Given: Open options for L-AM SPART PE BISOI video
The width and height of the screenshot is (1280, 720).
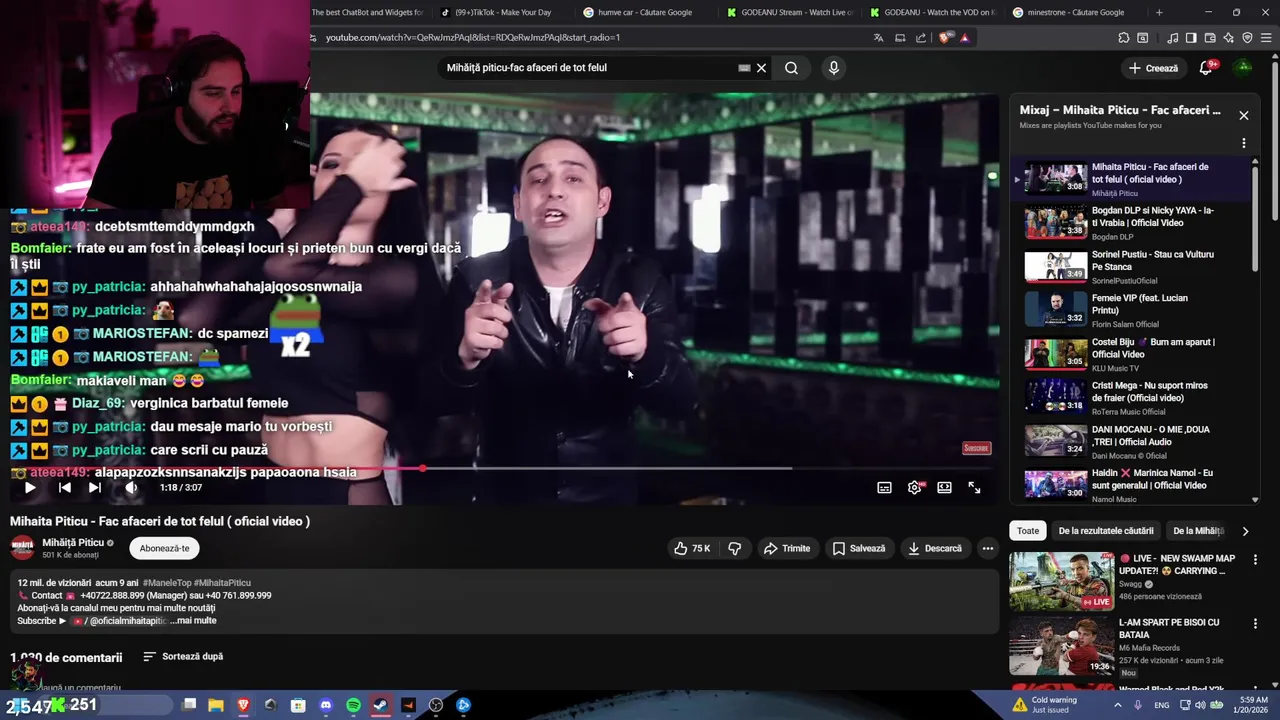Looking at the screenshot, I should (1255, 624).
